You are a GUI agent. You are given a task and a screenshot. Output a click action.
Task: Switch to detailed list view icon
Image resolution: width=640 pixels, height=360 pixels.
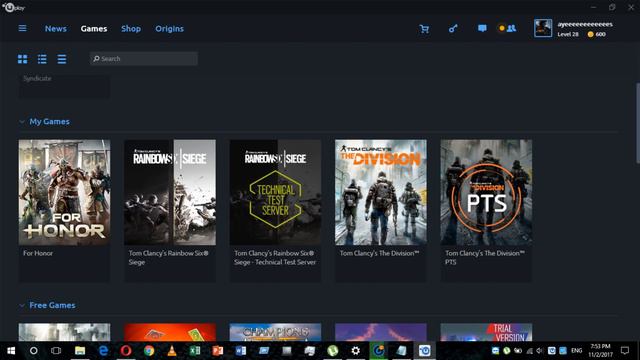(x=42, y=59)
